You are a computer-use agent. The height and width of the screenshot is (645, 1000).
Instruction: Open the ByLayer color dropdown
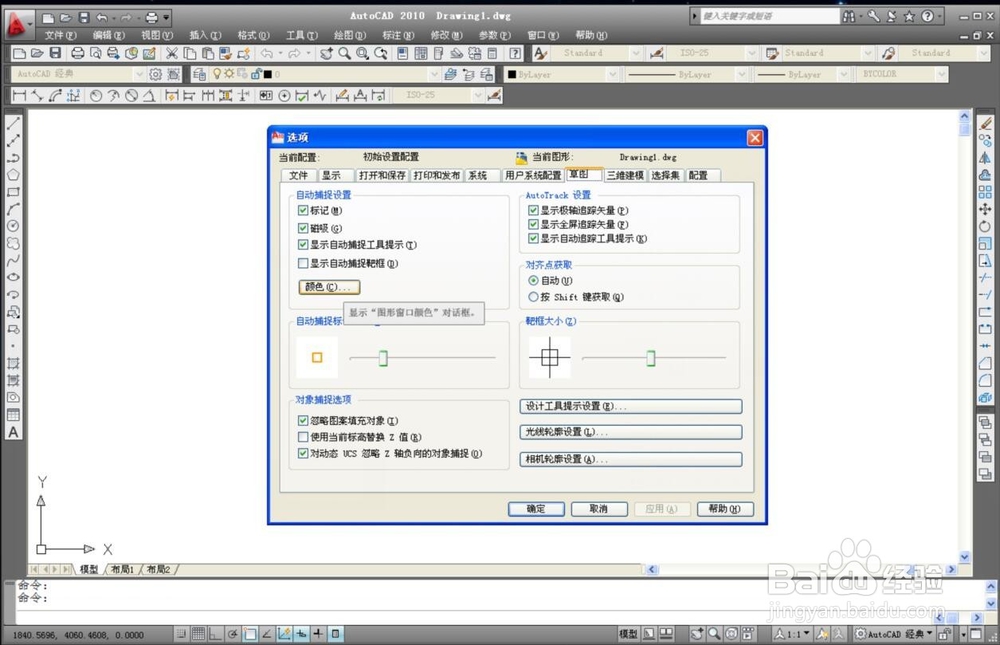point(612,75)
